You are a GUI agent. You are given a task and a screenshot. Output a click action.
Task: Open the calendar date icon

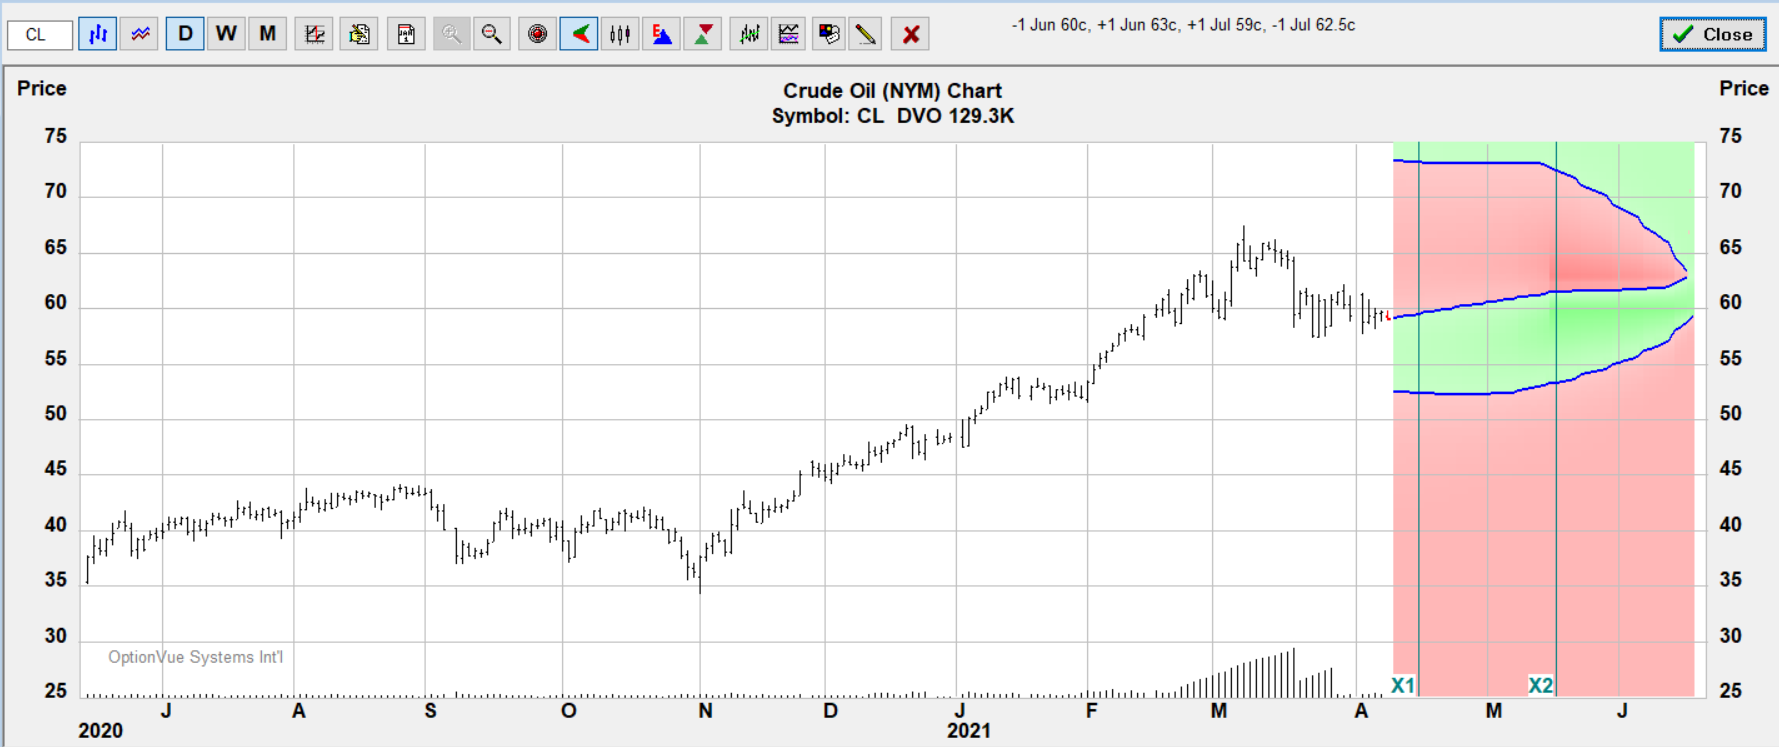pos(406,34)
